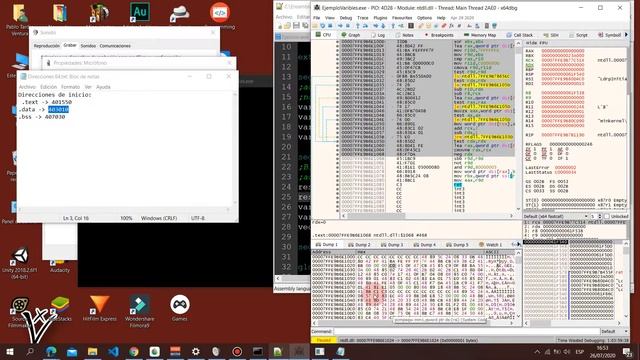Click taskbar clock showing 26/07/2020

(602, 351)
